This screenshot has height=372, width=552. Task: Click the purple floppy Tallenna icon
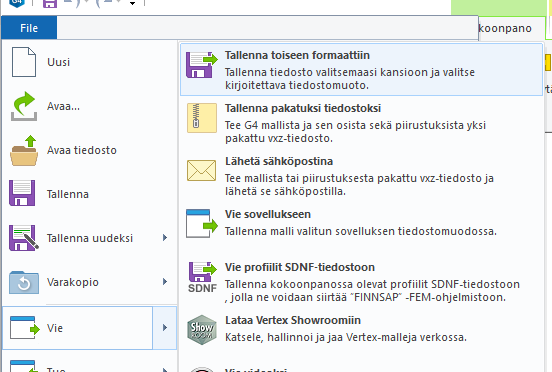click(x=22, y=193)
